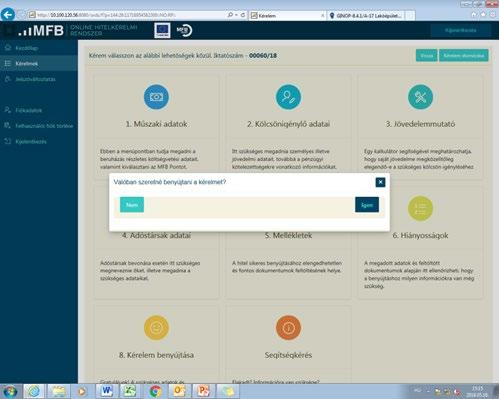Image resolution: width=499 pixels, height=399 pixels.
Task: Open the Jövedelemmutató calculator icon
Action: click(420, 97)
